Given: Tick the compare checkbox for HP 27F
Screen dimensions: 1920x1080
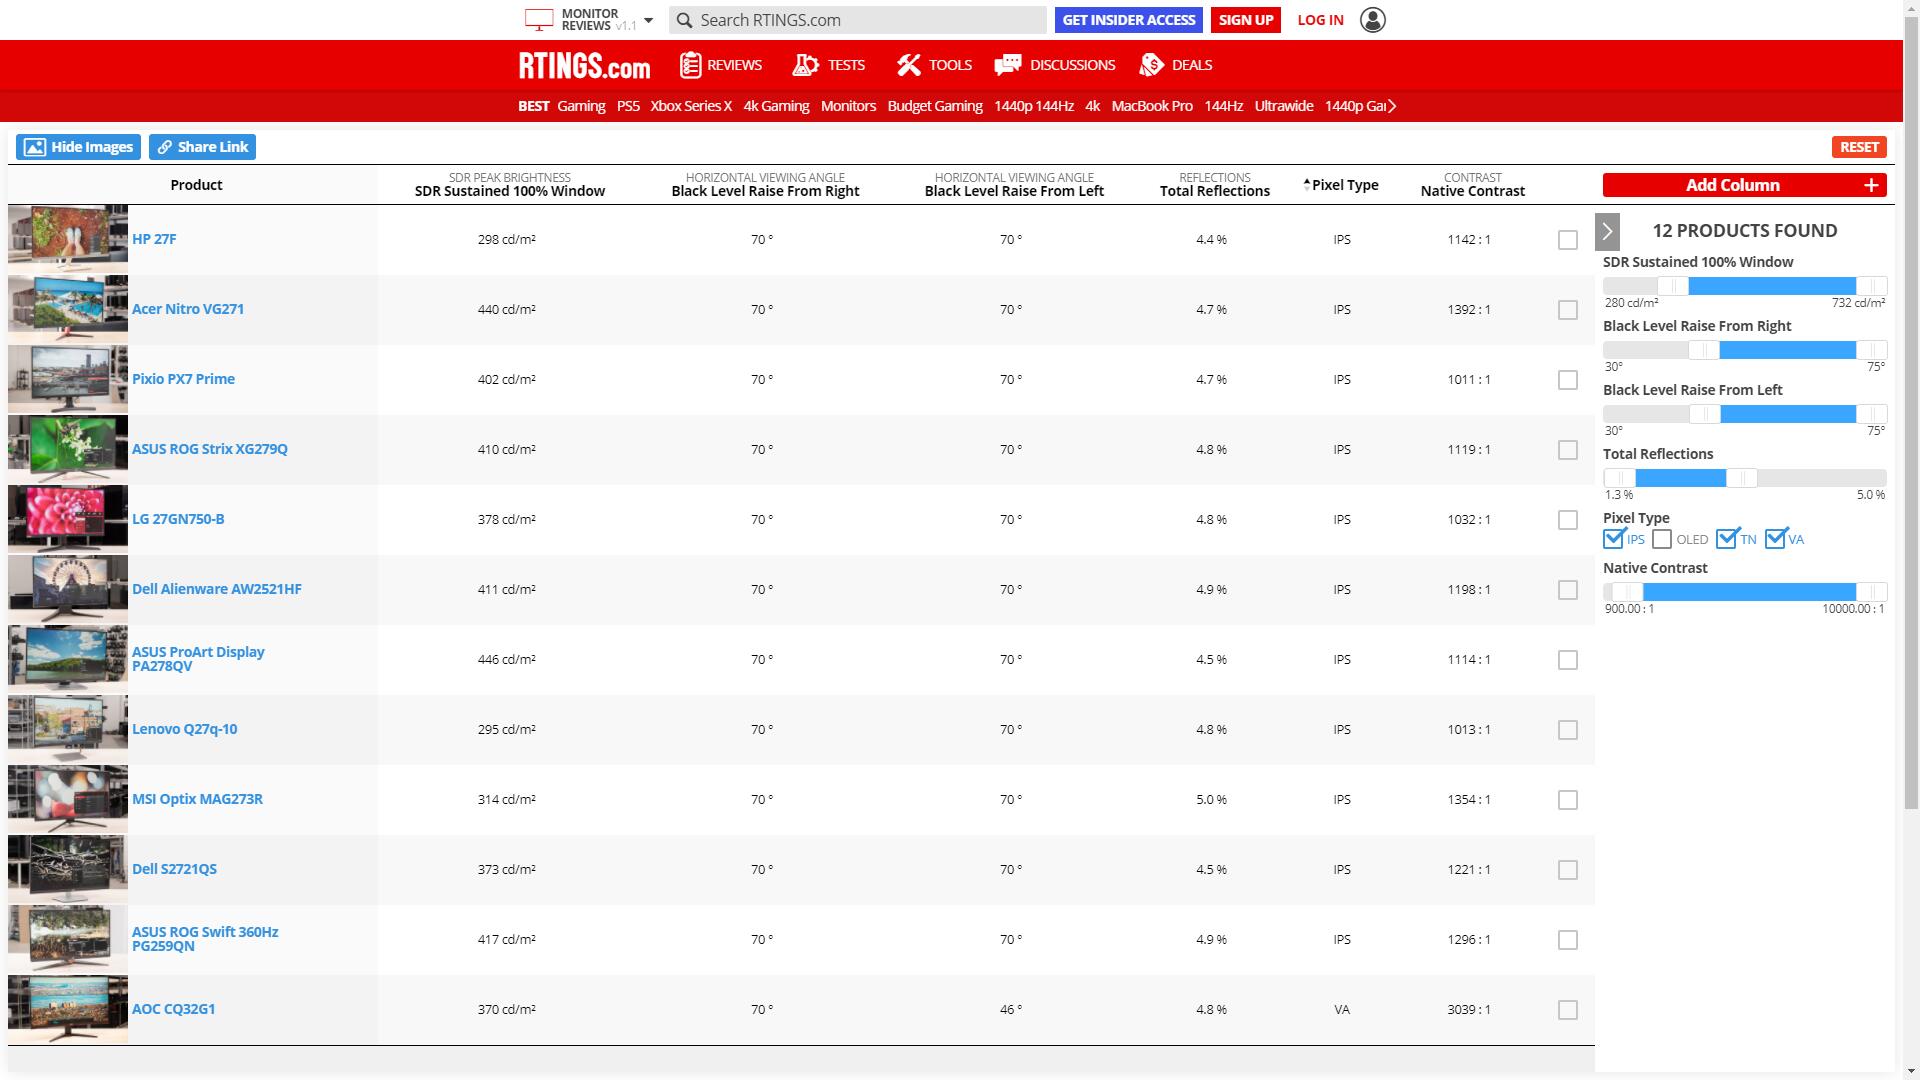Looking at the screenshot, I should (1567, 240).
